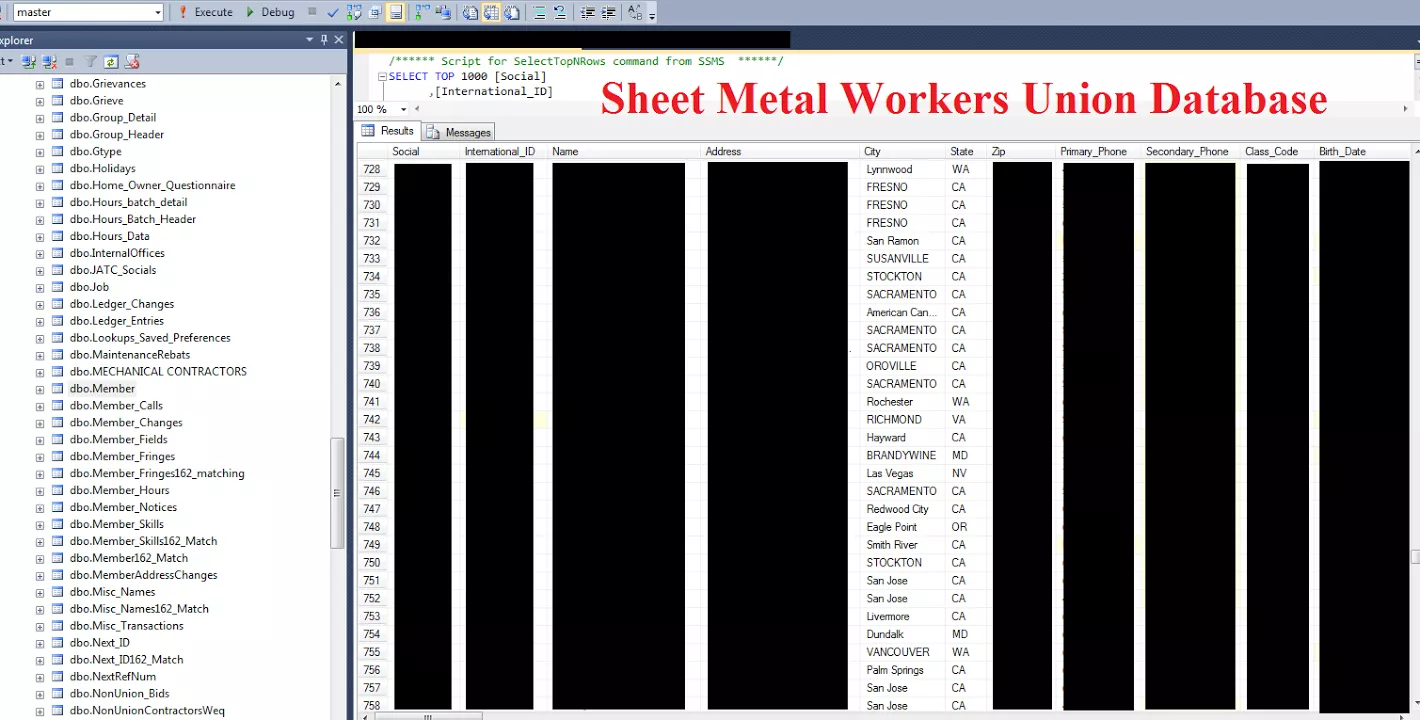Collapse the SELECT statement outline minus toggle

tap(382, 76)
